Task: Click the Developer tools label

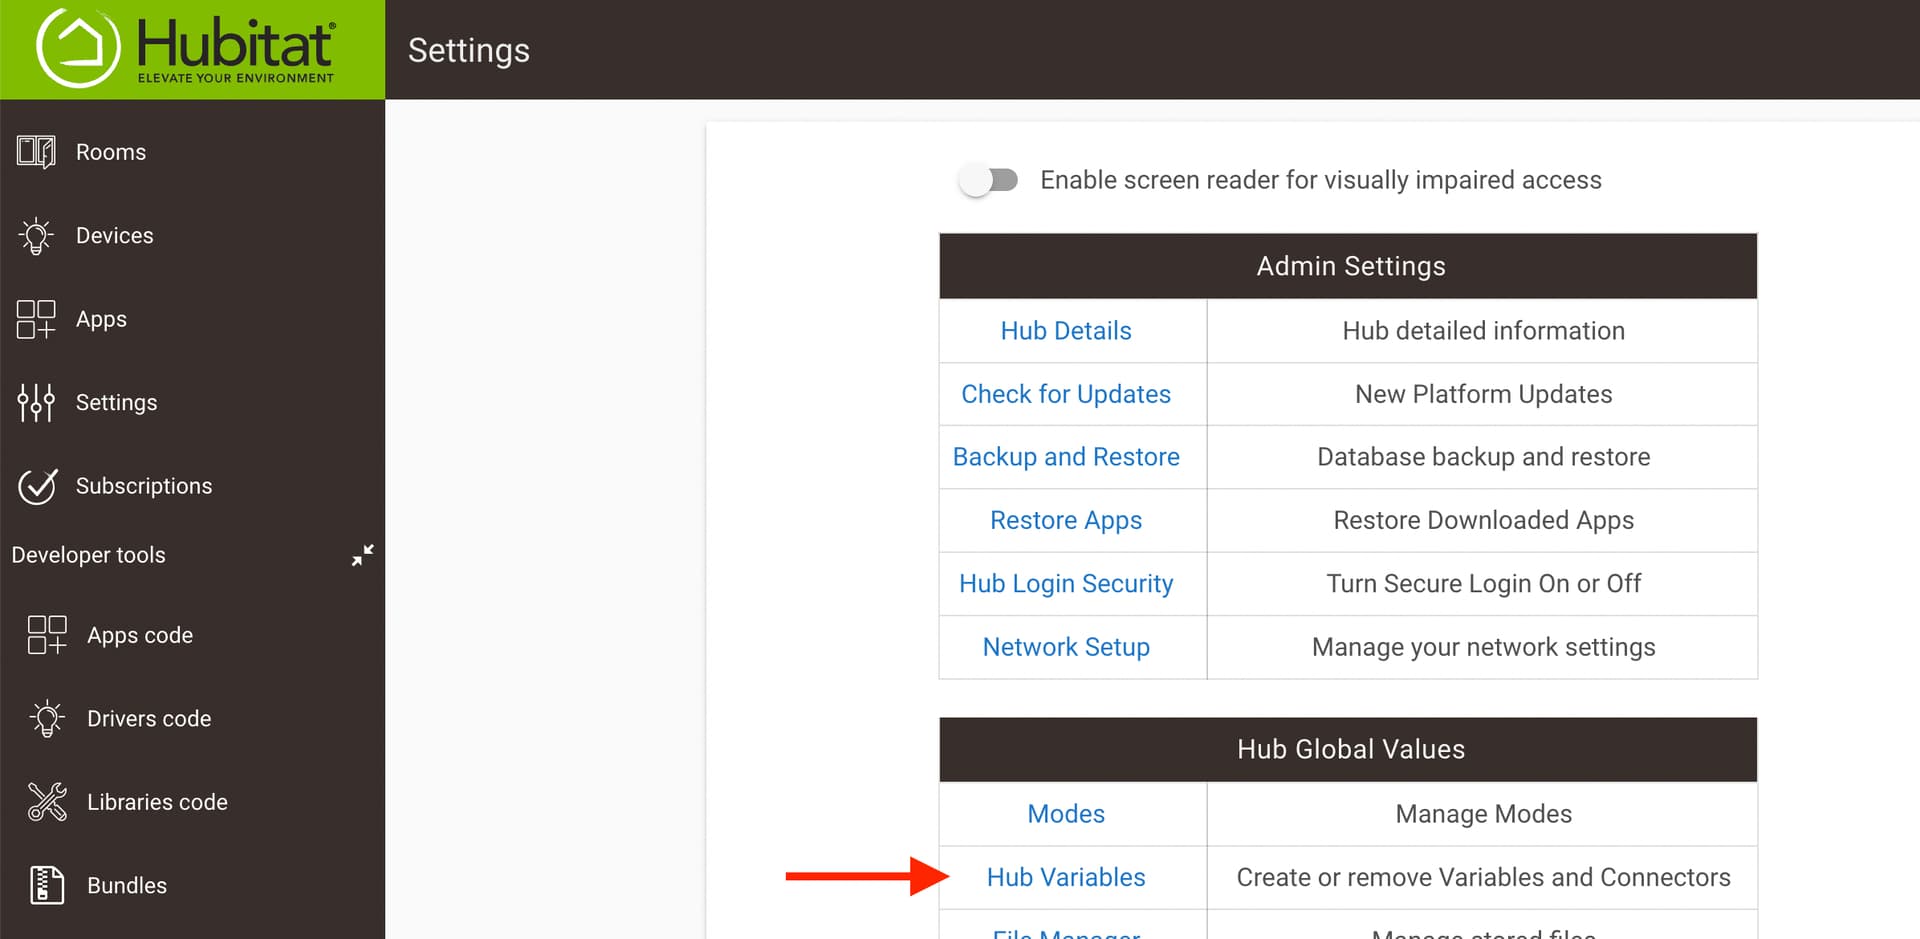Action: (88, 555)
